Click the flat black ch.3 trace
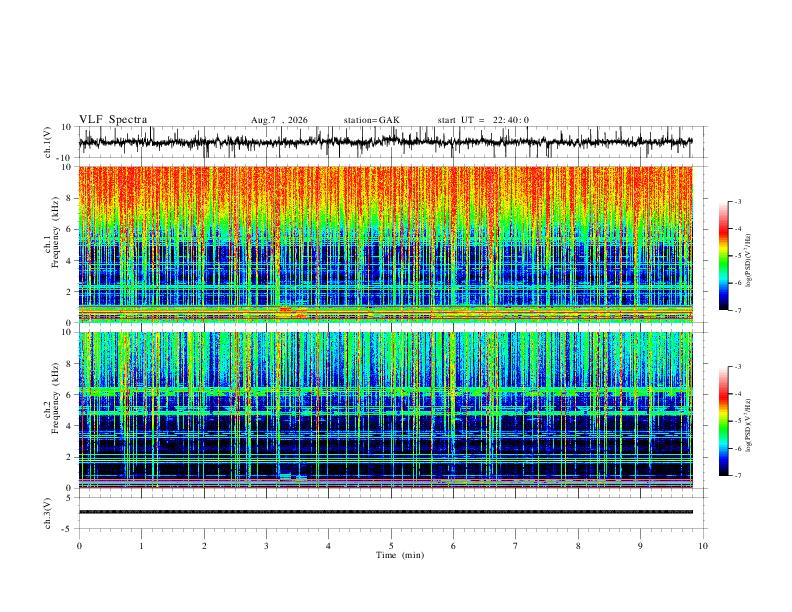The width and height of the screenshot is (792, 612). [x=386, y=512]
